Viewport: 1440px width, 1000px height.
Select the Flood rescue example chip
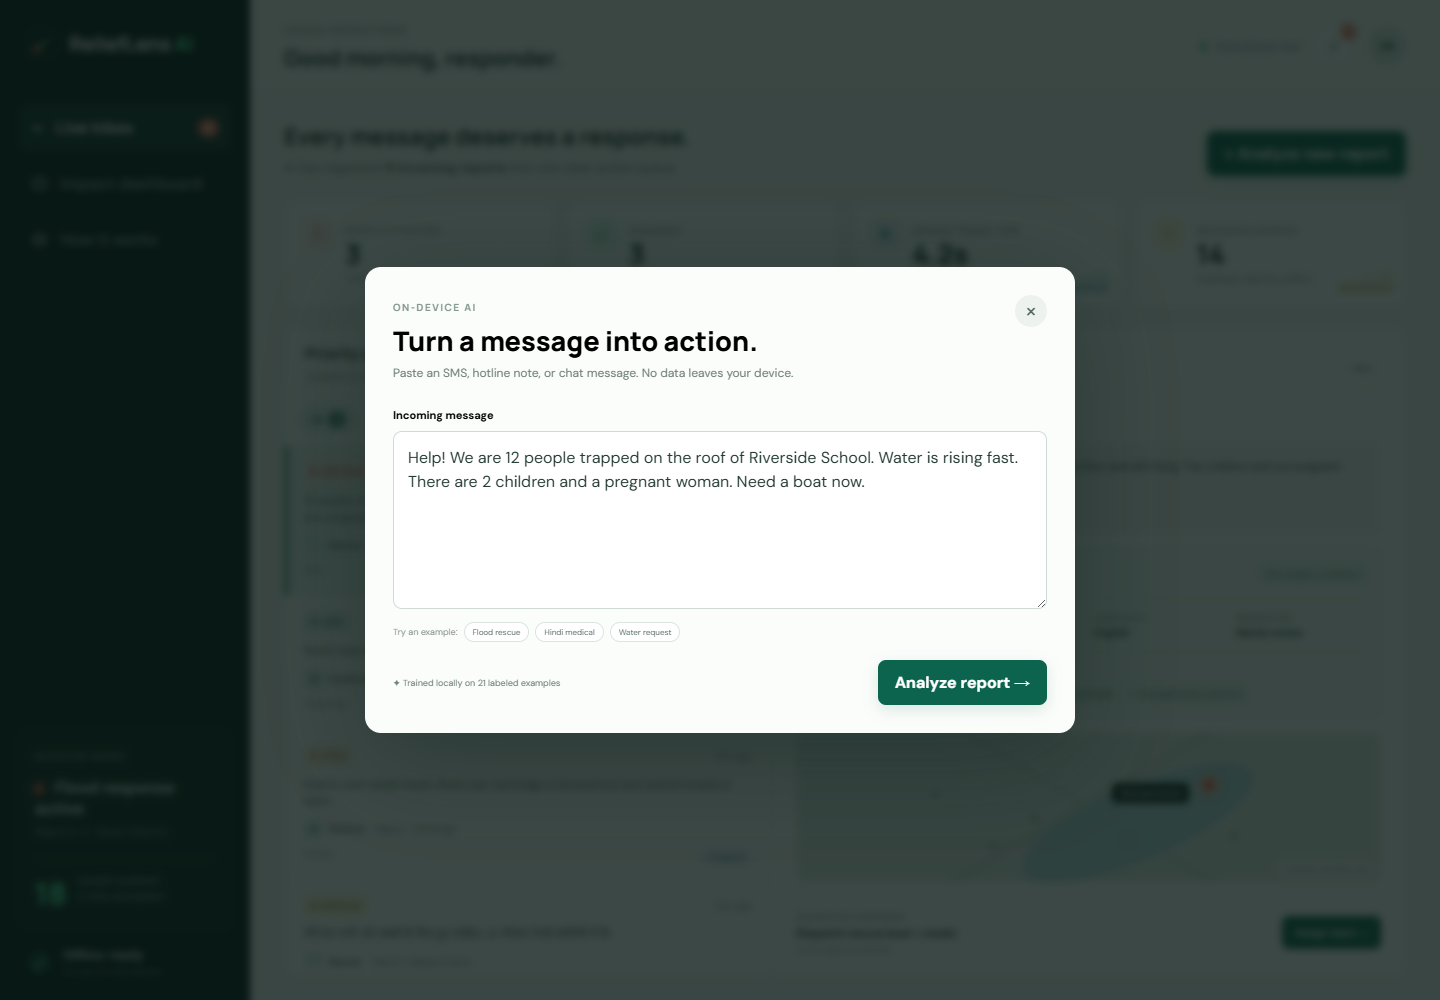click(x=496, y=632)
